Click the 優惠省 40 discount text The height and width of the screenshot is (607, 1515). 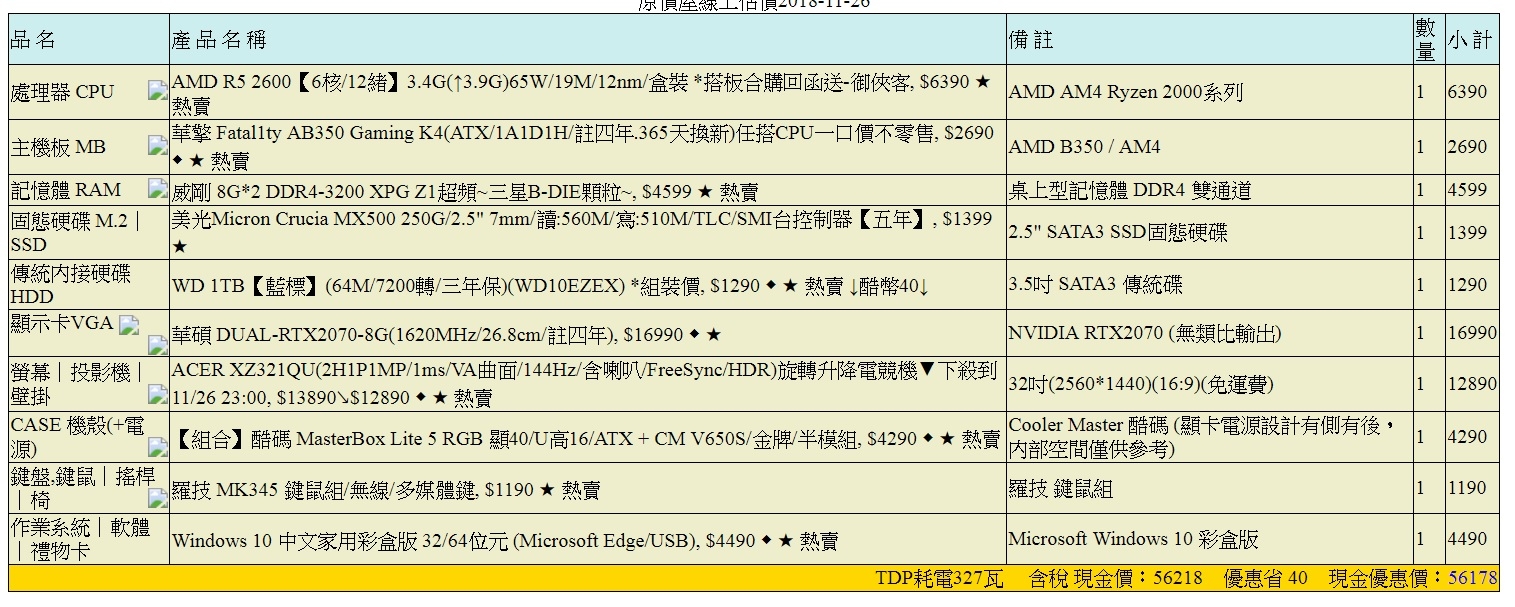1265,578
